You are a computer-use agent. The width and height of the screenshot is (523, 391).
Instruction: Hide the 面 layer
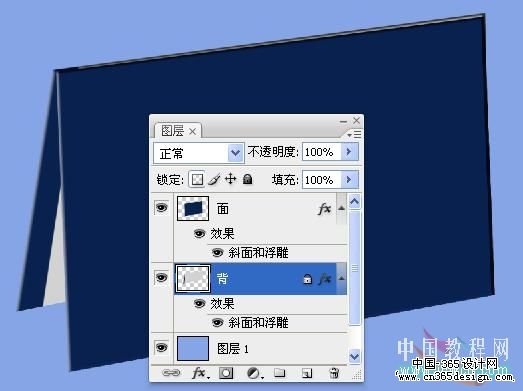click(162, 208)
